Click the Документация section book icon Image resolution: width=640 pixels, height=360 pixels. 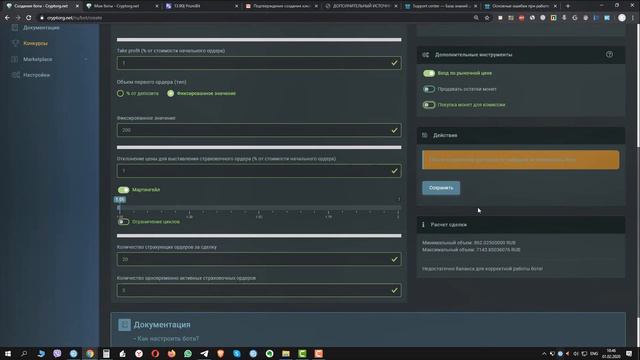coord(124,324)
